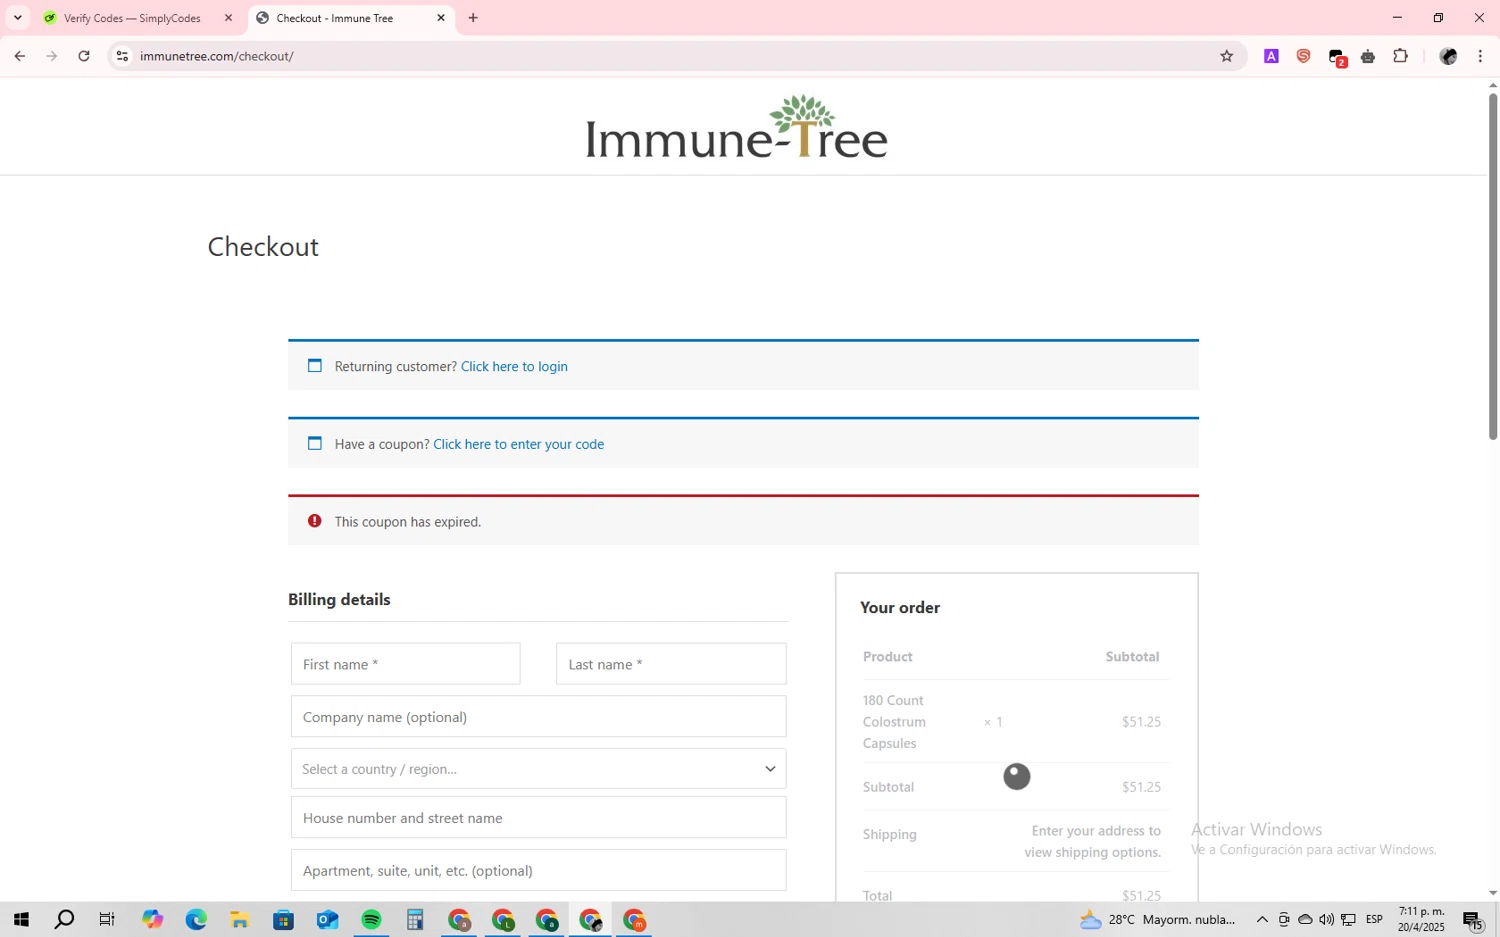Open the Chrome profile avatar
The image size is (1500, 937).
click(1448, 56)
